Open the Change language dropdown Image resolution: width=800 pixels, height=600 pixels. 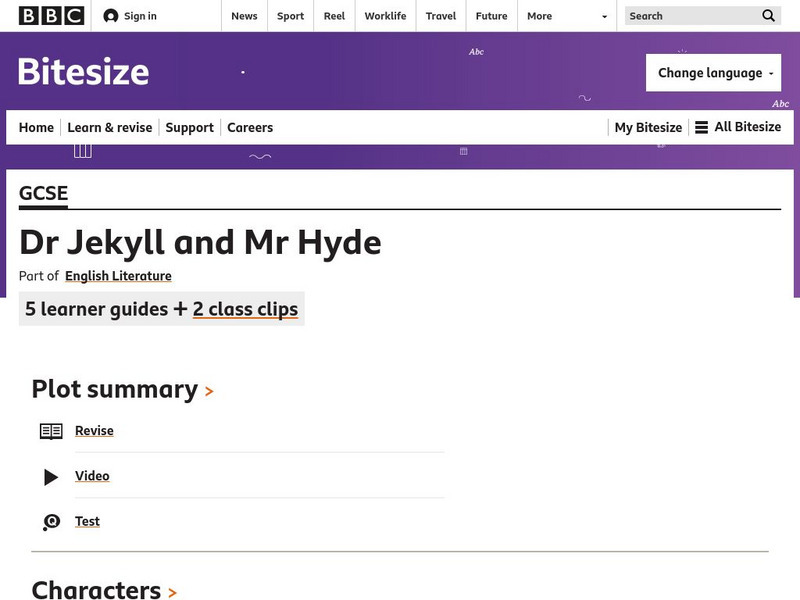click(x=713, y=73)
